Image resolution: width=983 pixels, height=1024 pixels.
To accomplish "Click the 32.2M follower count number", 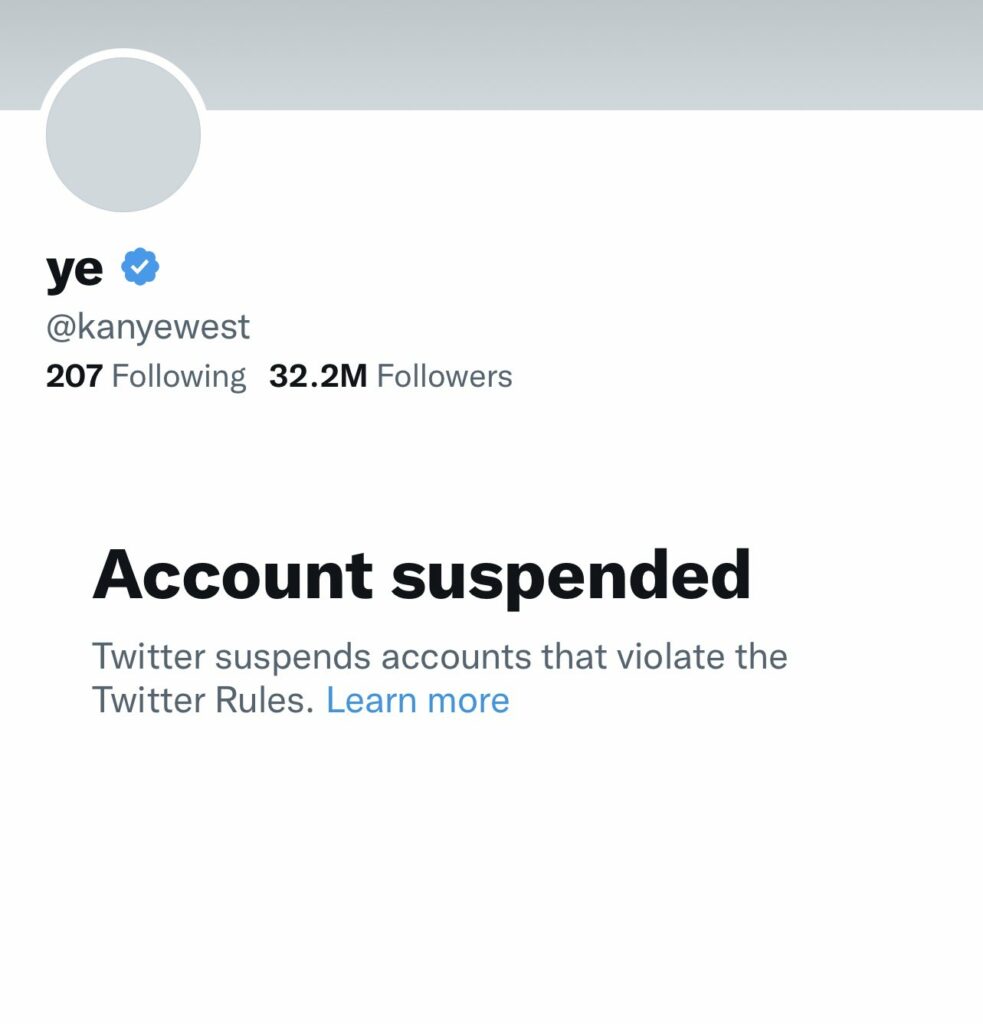I will pos(318,376).
